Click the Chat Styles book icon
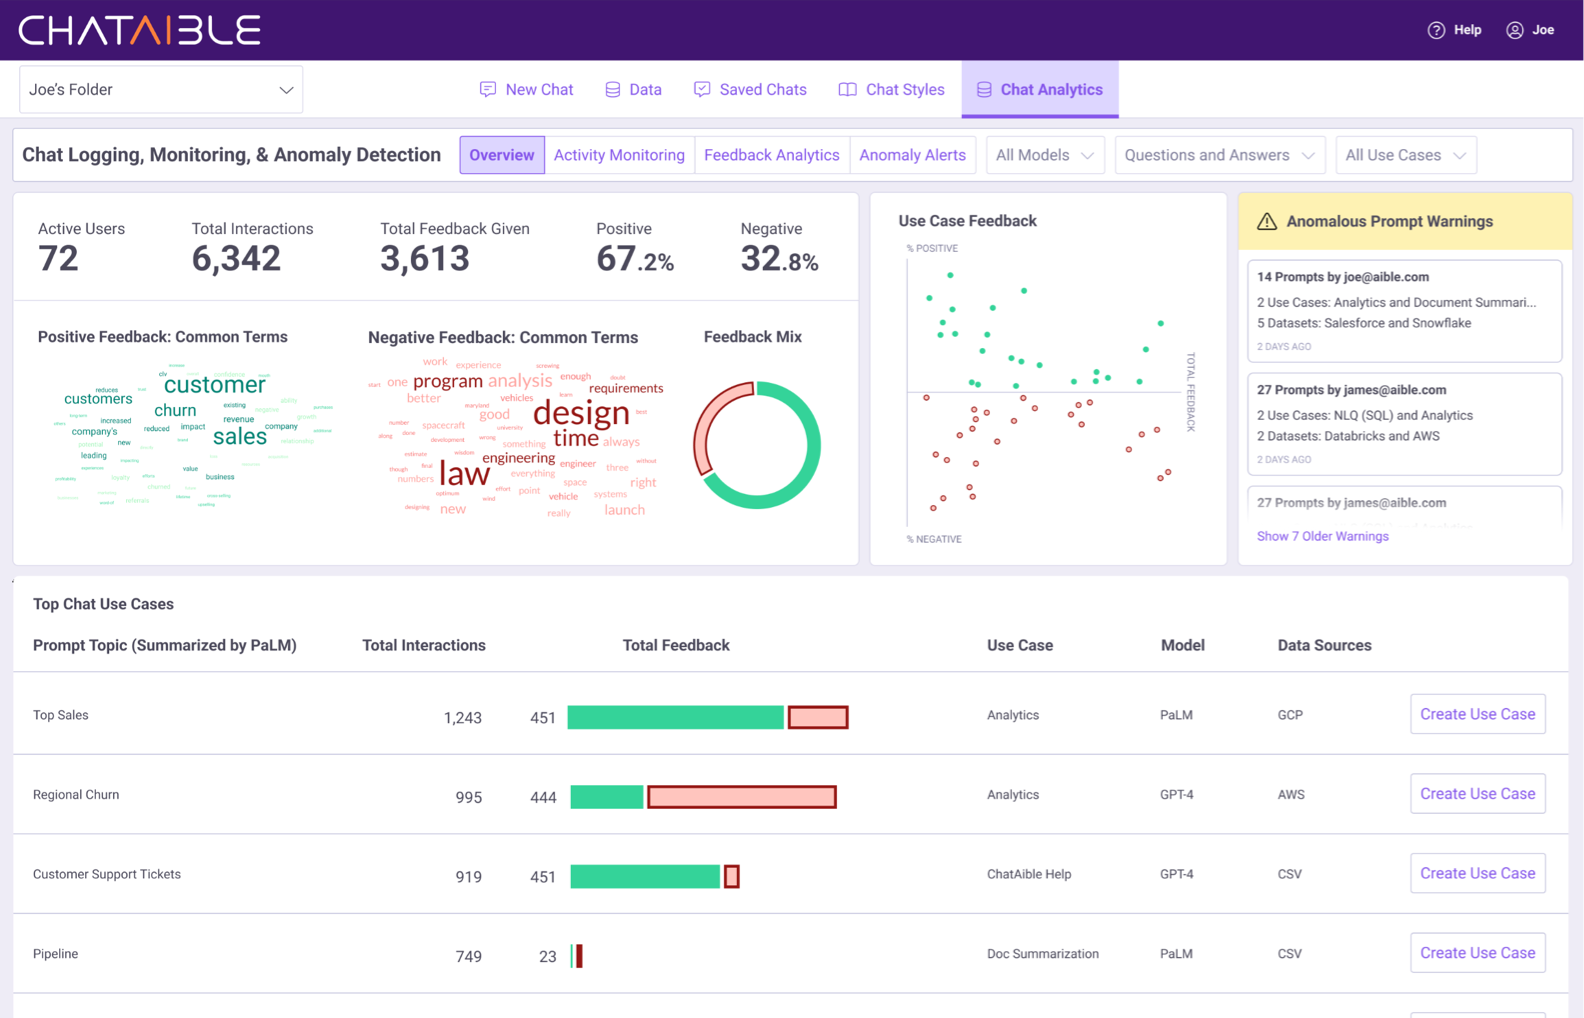 point(847,90)
